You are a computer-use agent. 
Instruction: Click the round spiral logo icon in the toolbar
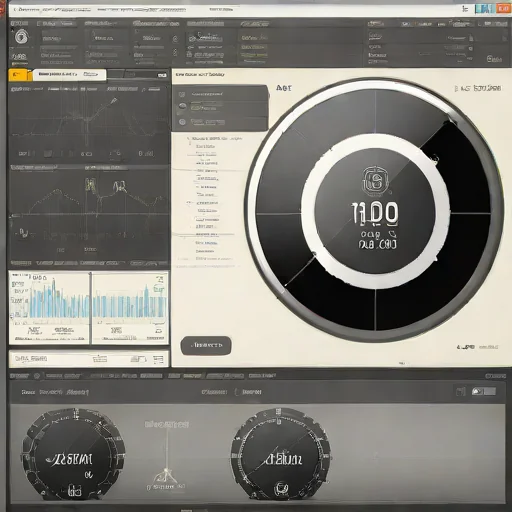22,36
